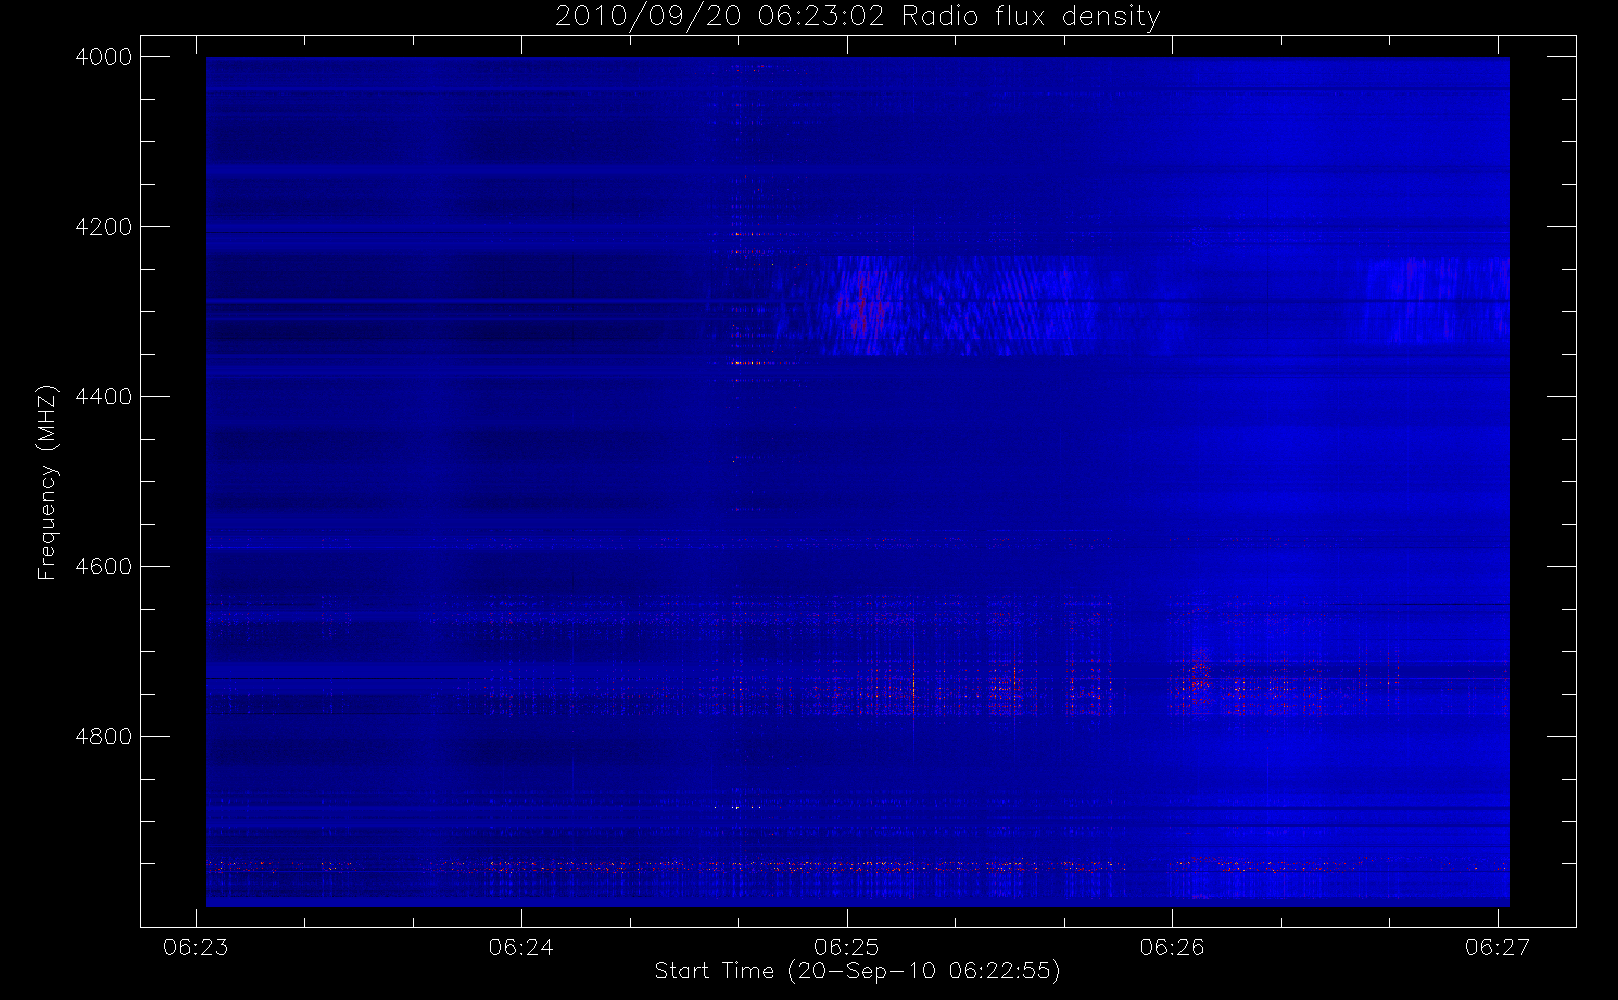Select the 06:25 time tick label
1618x1000 pixels.
(847, 947)
